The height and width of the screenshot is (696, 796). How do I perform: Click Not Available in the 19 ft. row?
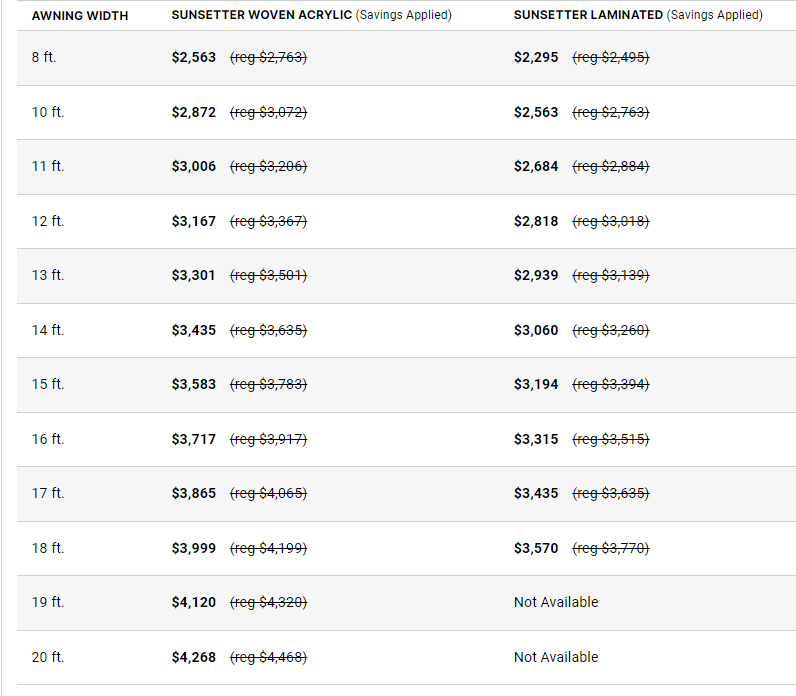[556, 602]
